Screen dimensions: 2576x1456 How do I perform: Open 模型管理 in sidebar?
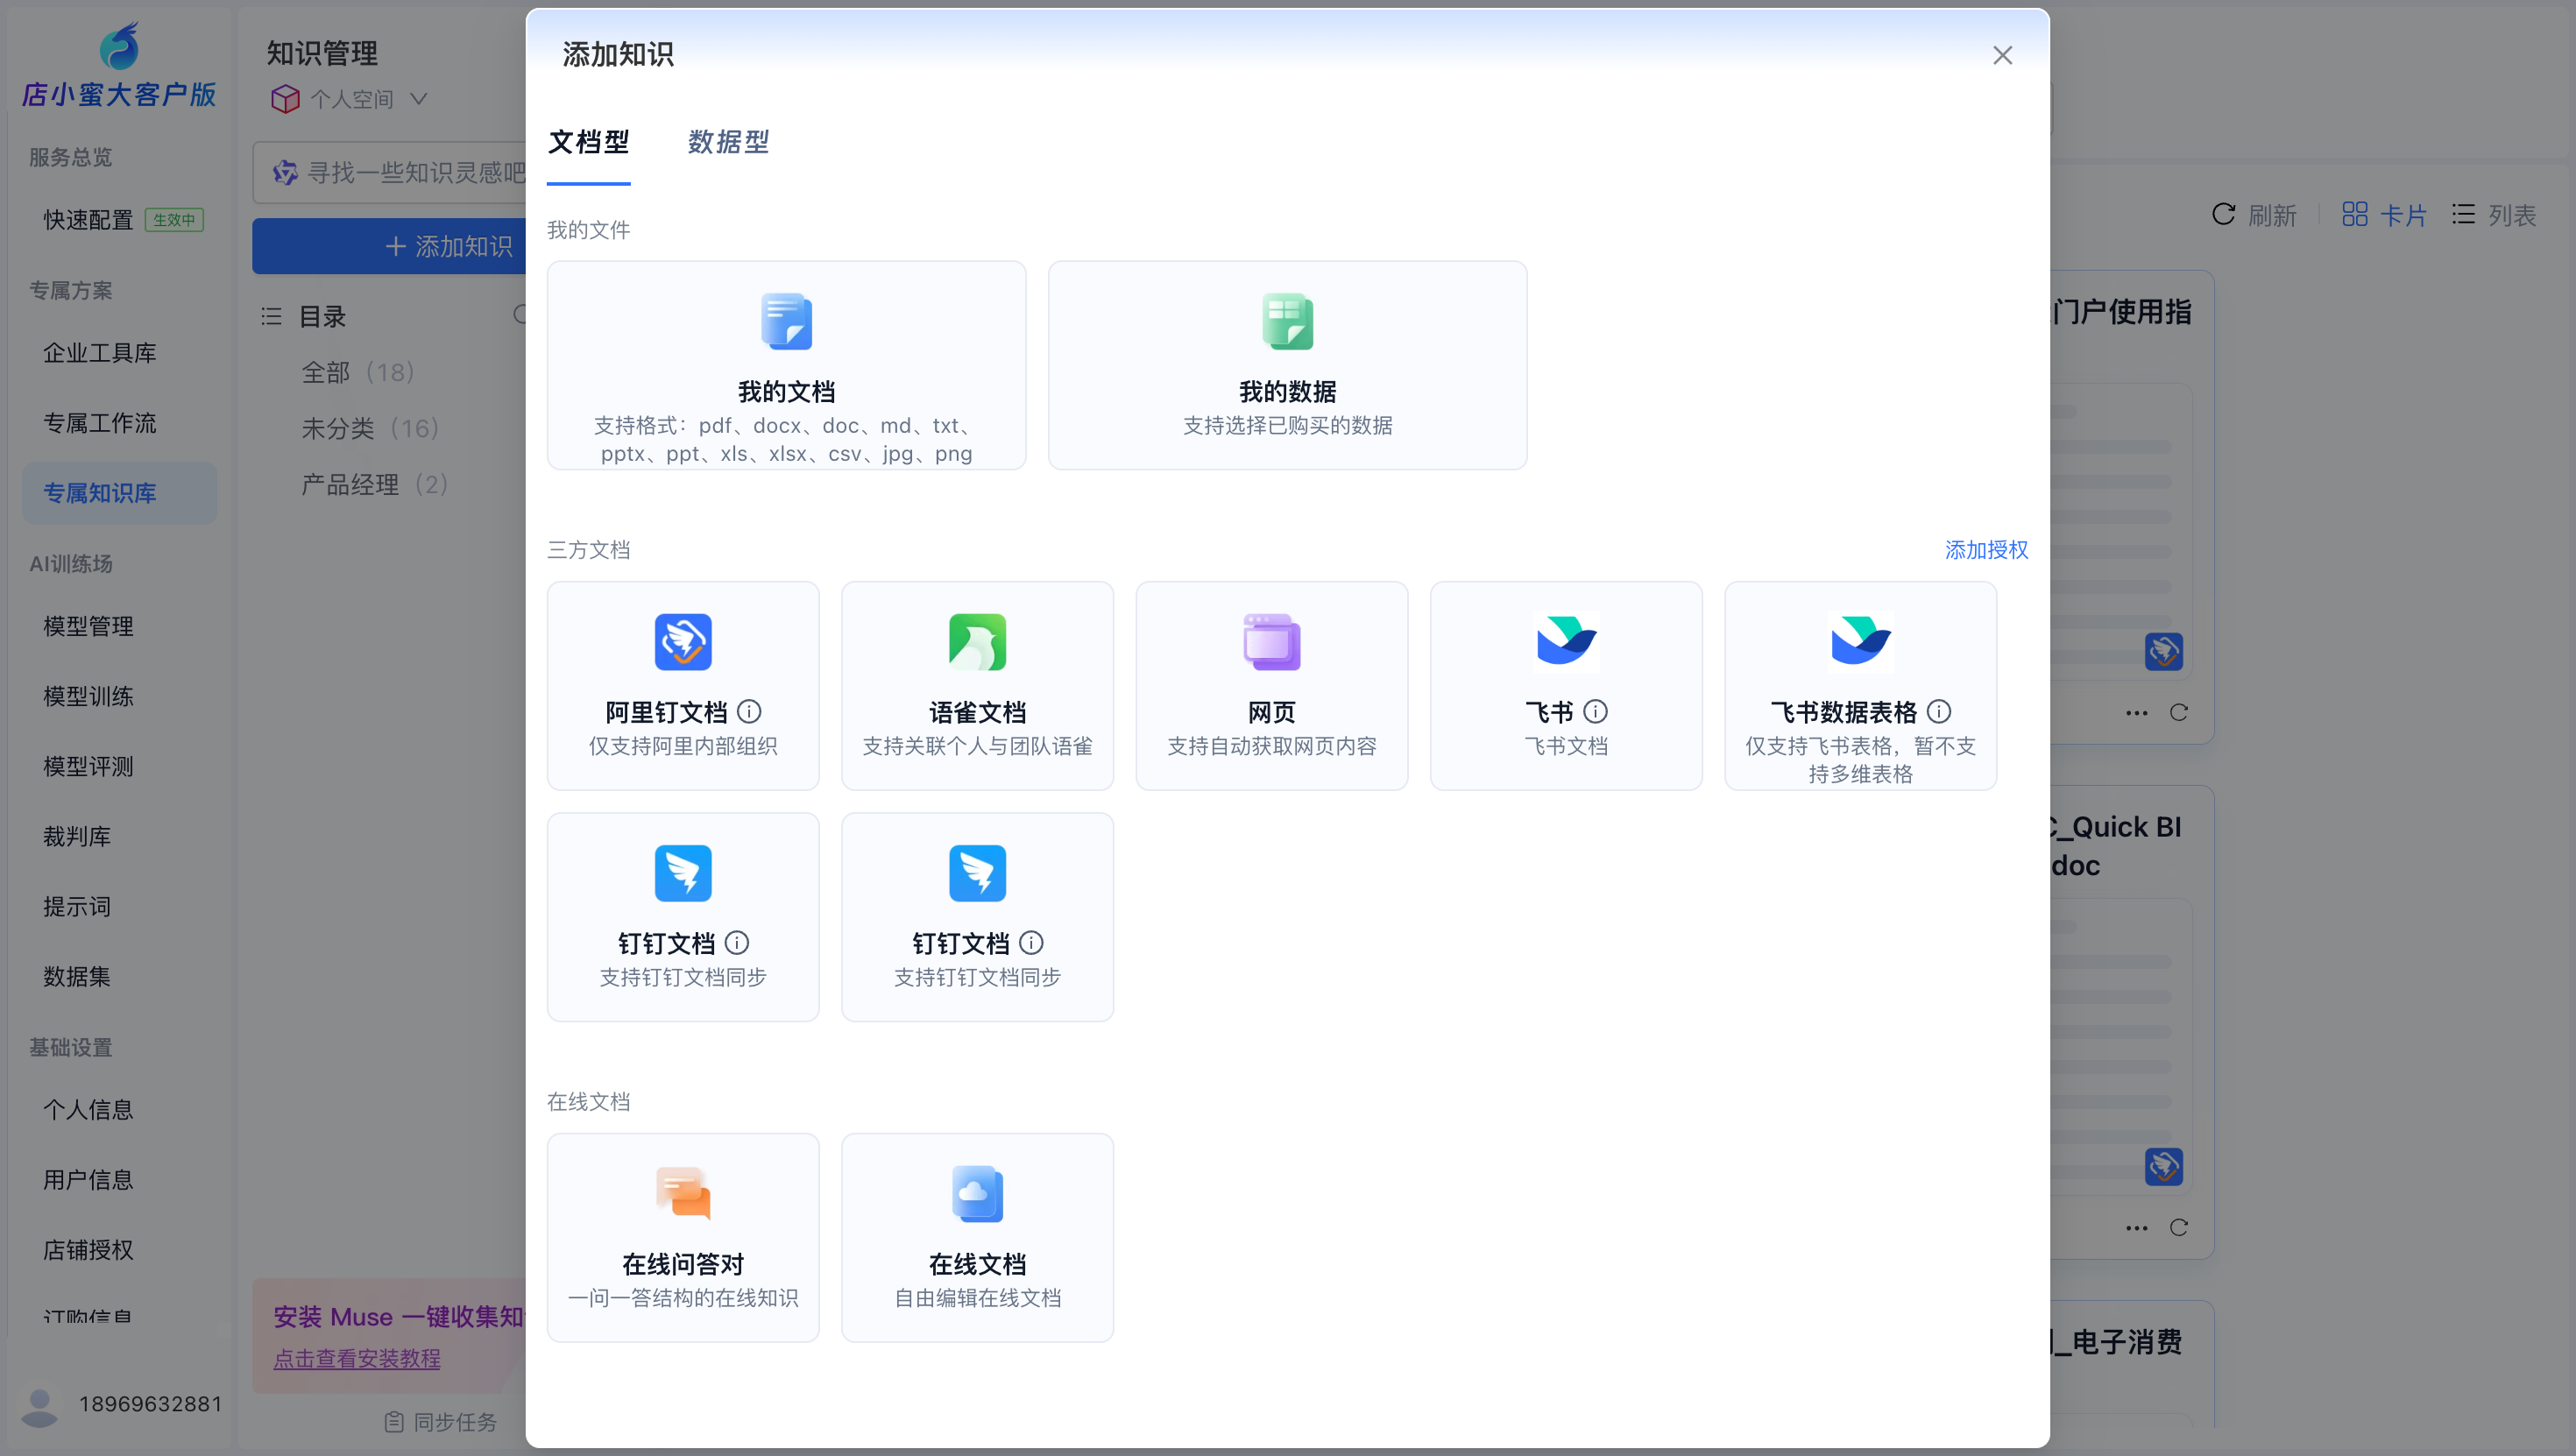click(x=88, y=626)
